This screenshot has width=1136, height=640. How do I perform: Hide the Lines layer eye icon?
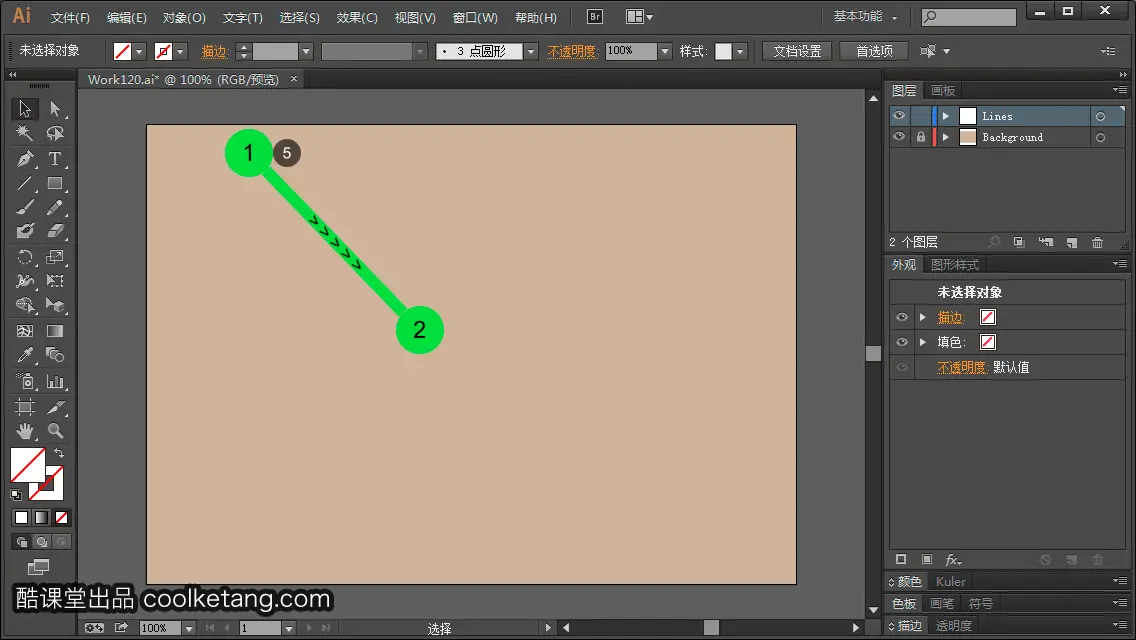(899, 116)
